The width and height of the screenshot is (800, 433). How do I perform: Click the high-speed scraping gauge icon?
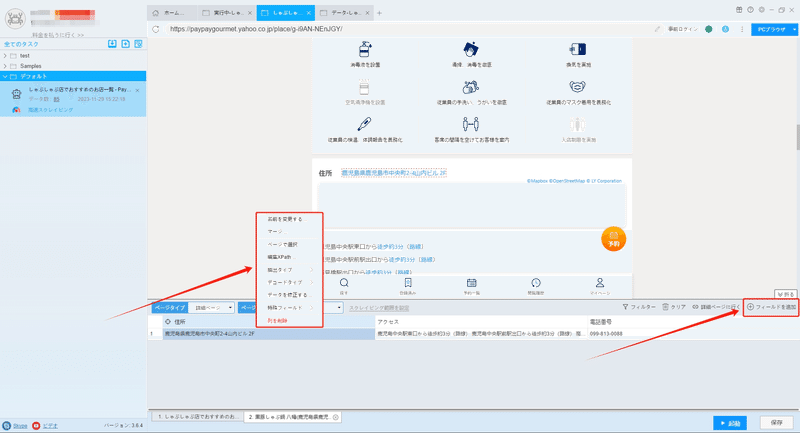[x=16, y=110]
